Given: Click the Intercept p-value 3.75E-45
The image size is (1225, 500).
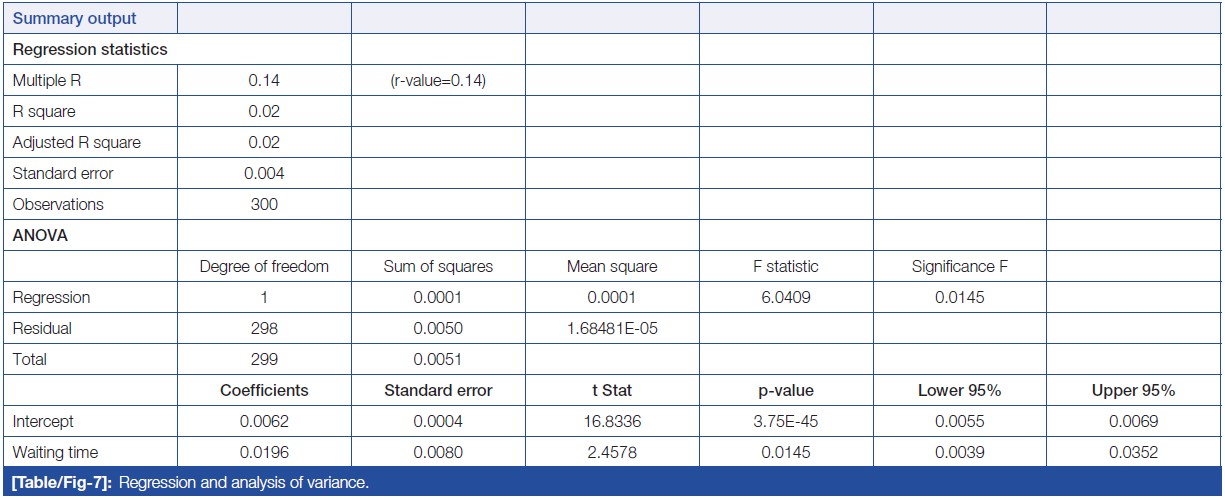Looking at the screenshot, I should (x=786, y=422).
